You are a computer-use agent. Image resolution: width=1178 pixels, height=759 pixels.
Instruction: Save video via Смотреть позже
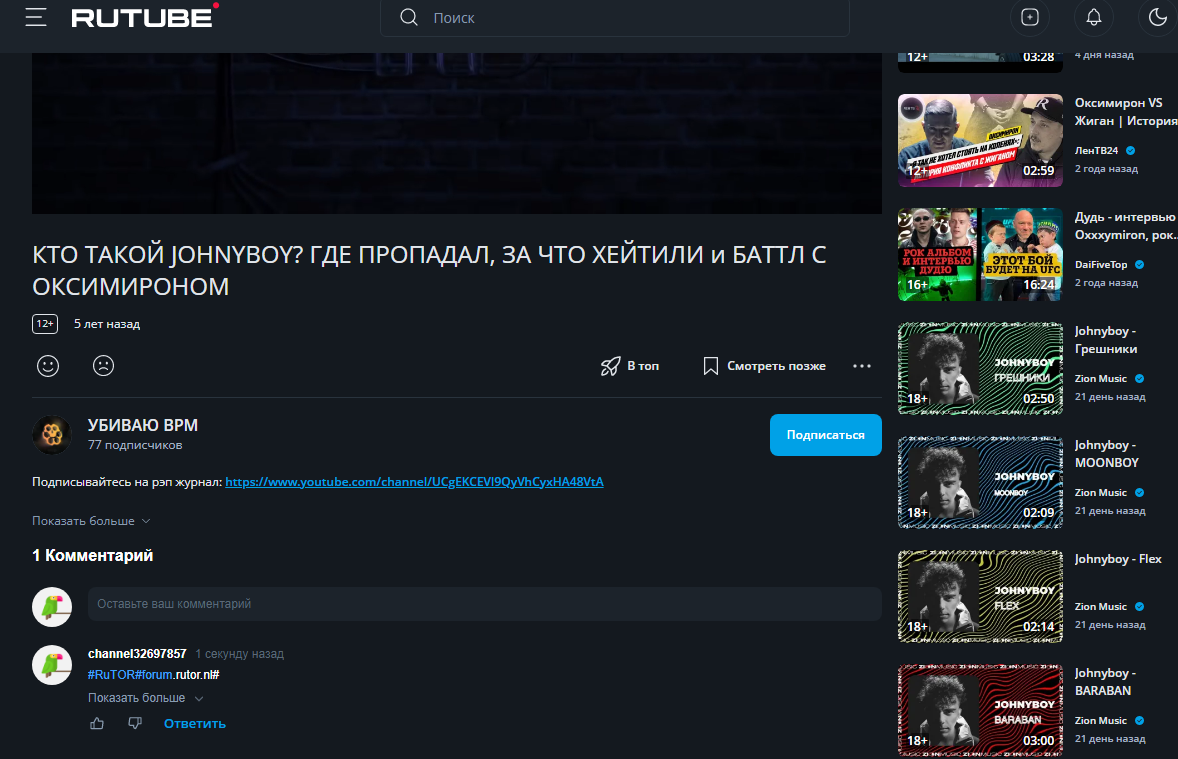(764, 366)
